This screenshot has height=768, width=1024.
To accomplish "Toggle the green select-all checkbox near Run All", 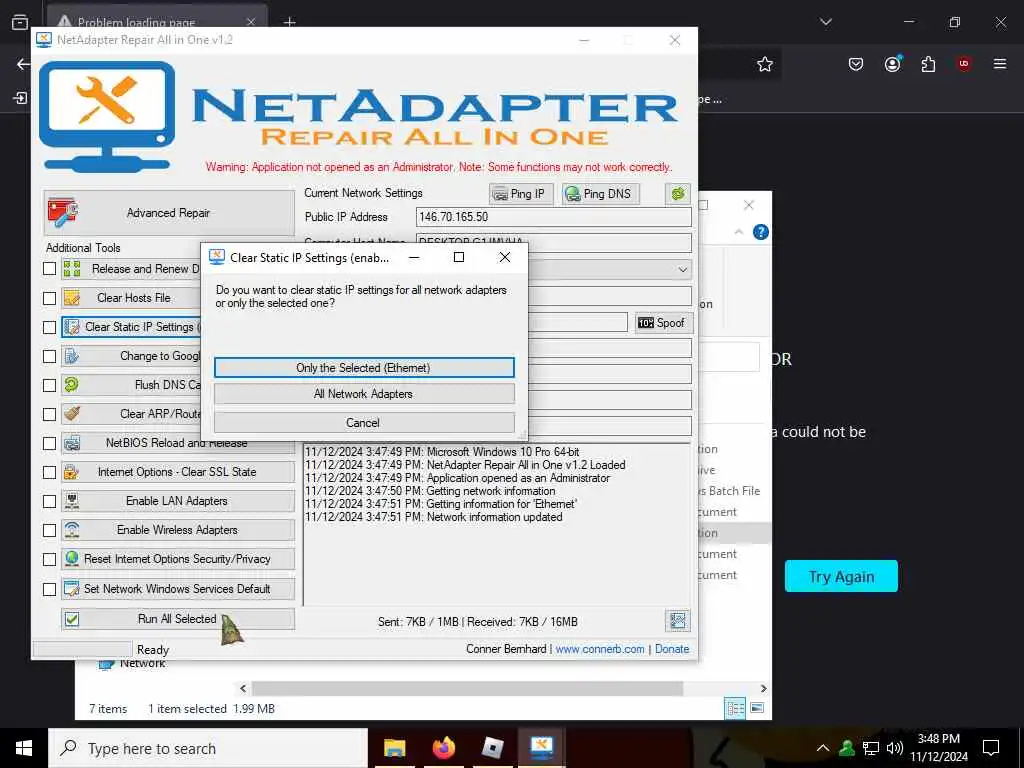I will pos(72,619).
